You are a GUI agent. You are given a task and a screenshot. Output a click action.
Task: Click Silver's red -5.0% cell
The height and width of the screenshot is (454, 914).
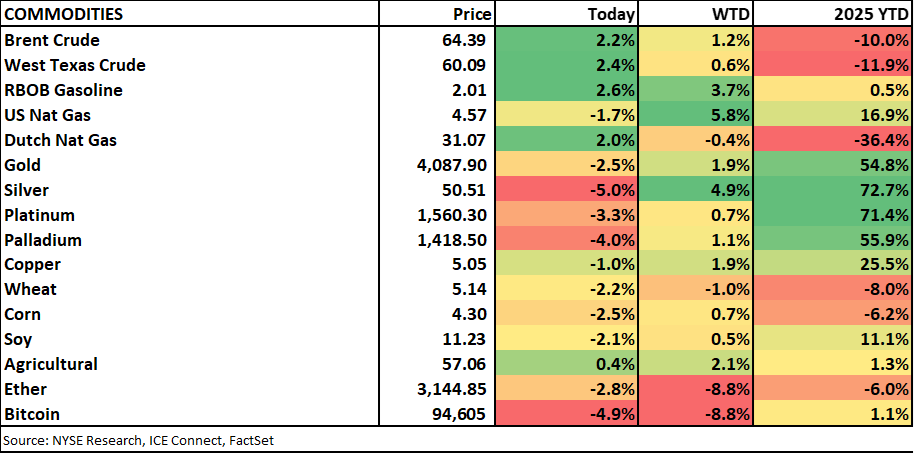[x=568, y=190]
